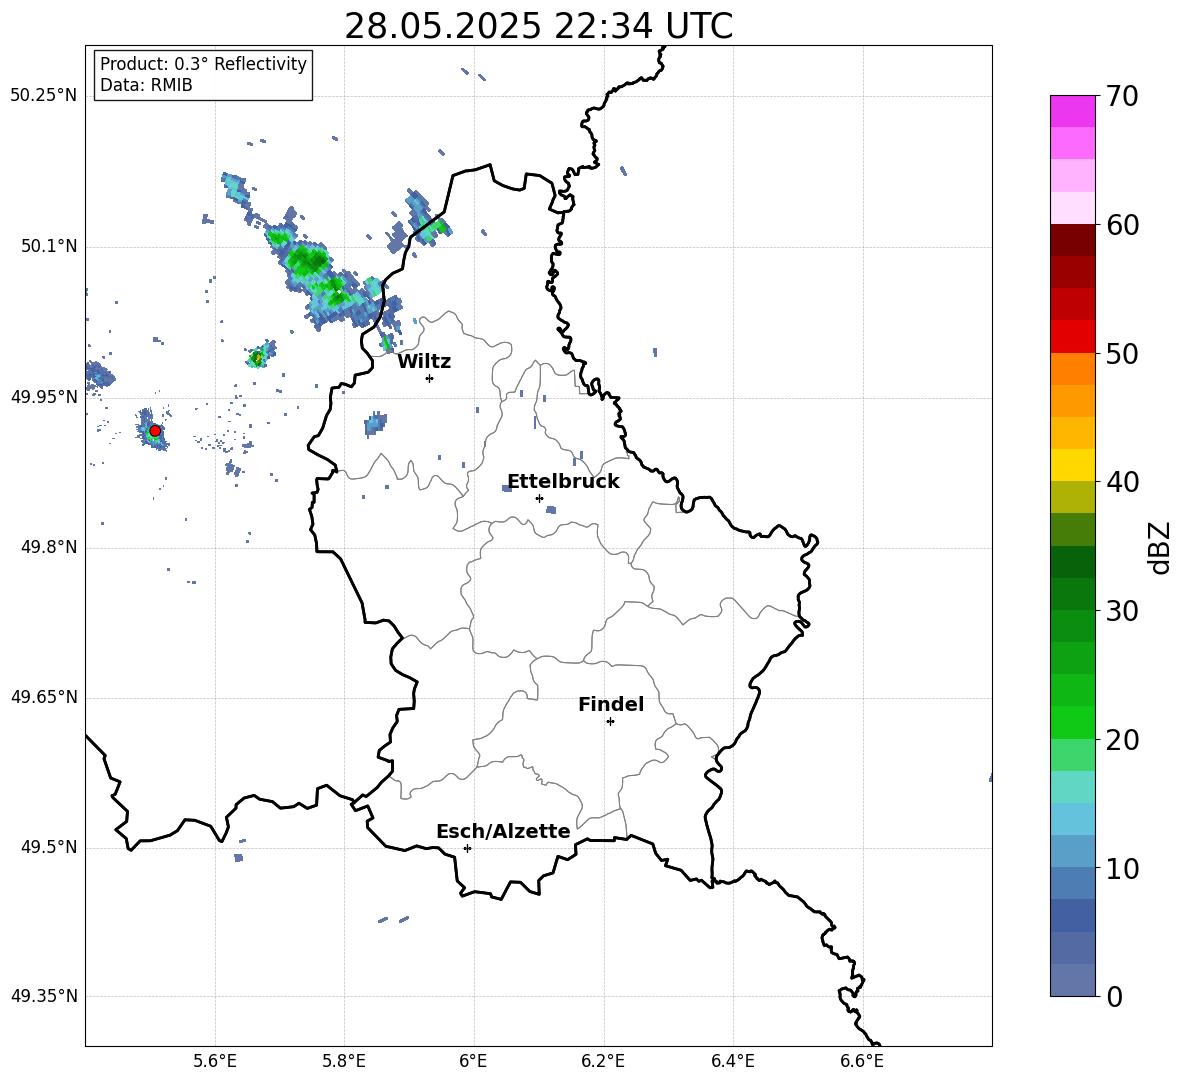
Task: Click the Wiltz city label
Action: click(424, 362)
